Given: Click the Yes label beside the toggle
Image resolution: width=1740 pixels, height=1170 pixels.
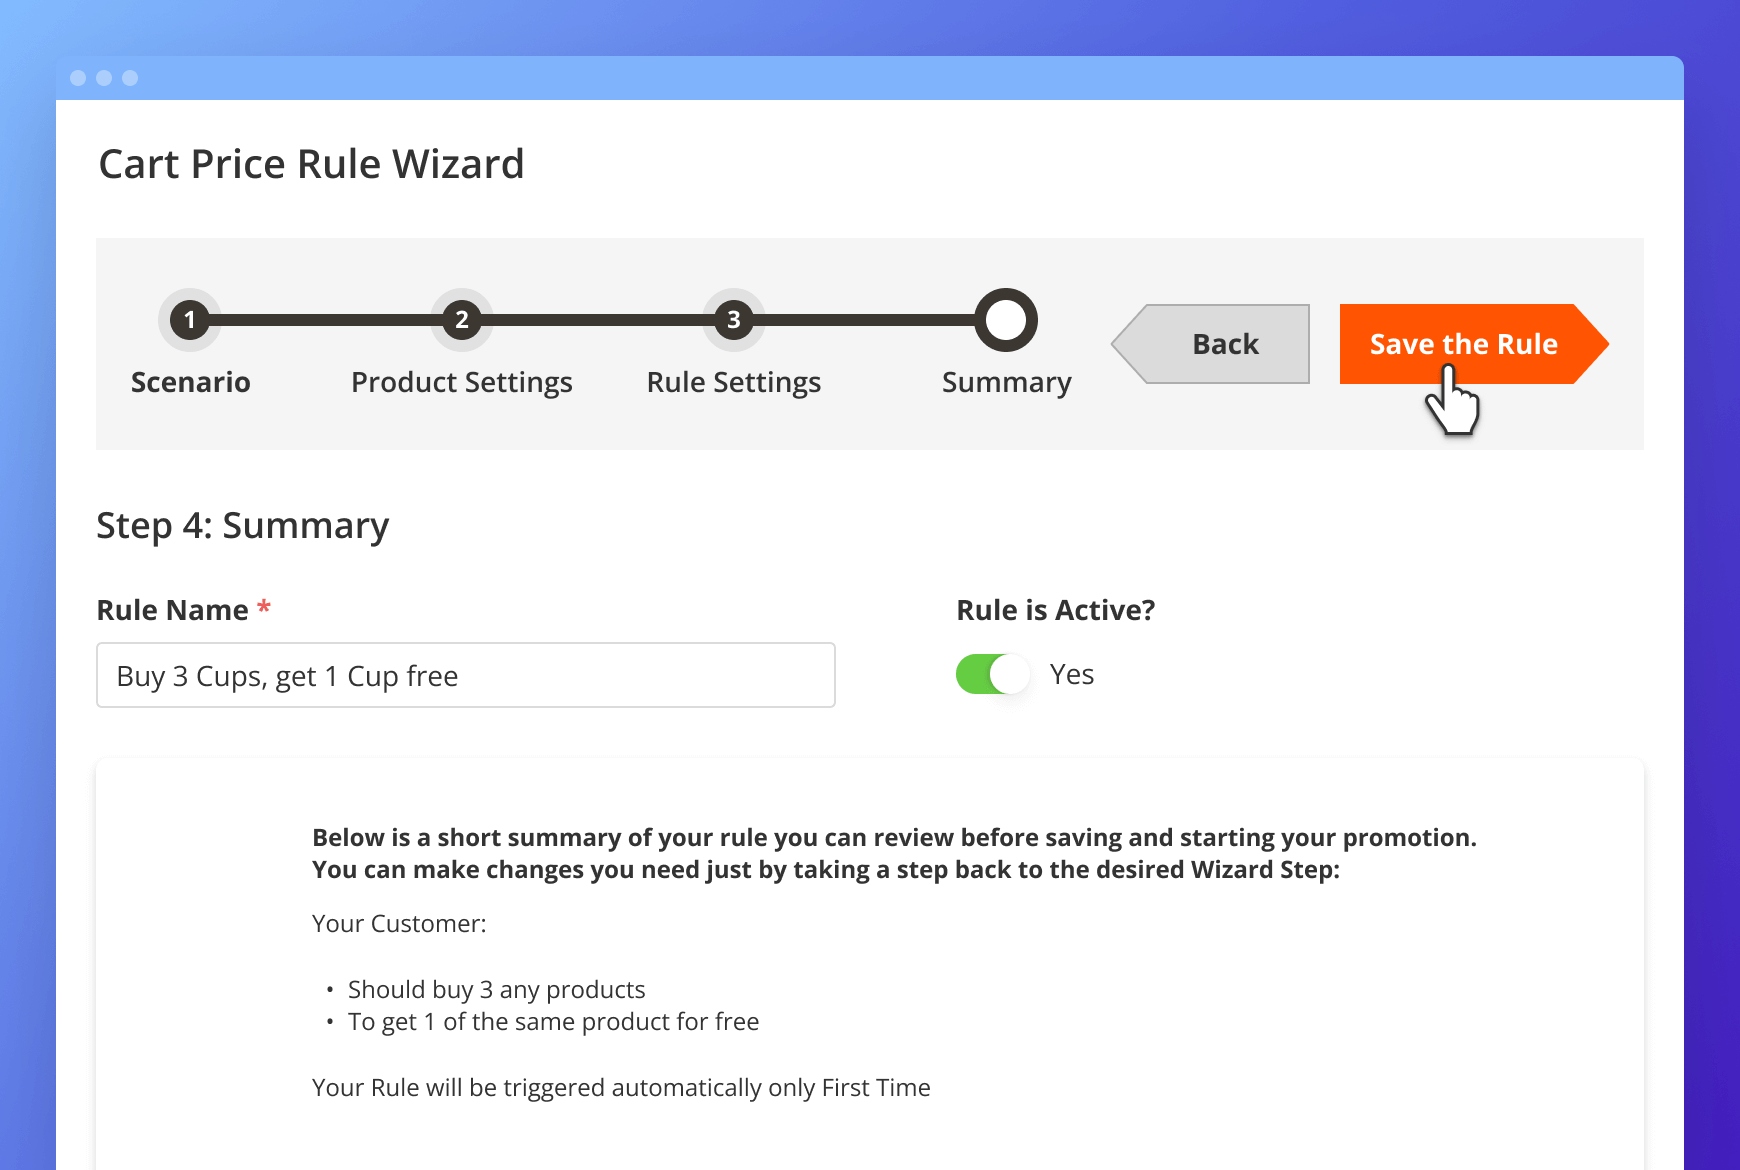Looking at the screenshot, I should [1071, 675].
